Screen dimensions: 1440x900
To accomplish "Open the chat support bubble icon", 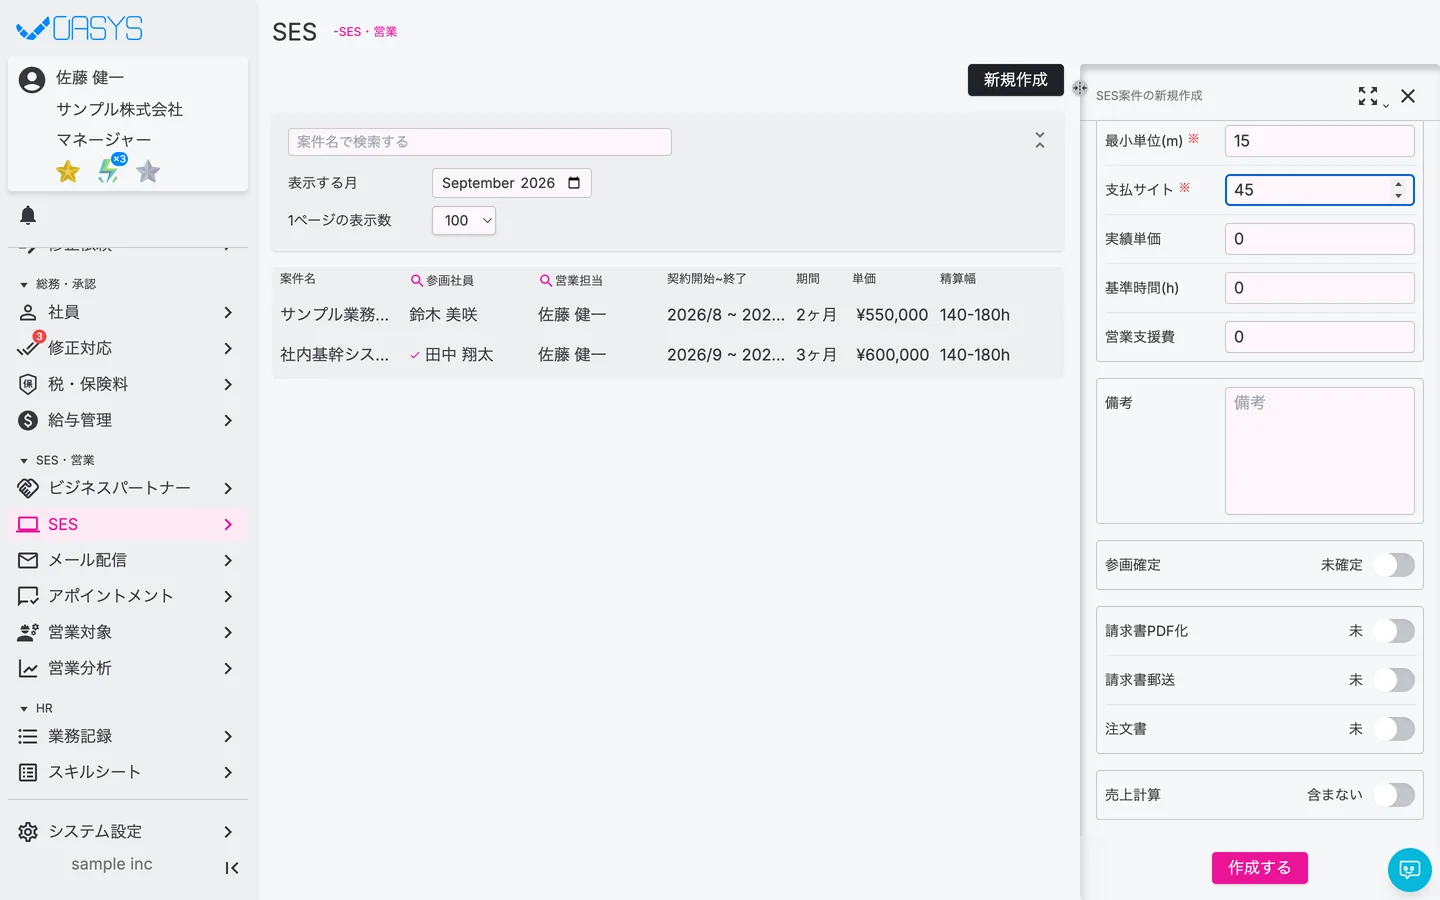I will point(1409,869).
